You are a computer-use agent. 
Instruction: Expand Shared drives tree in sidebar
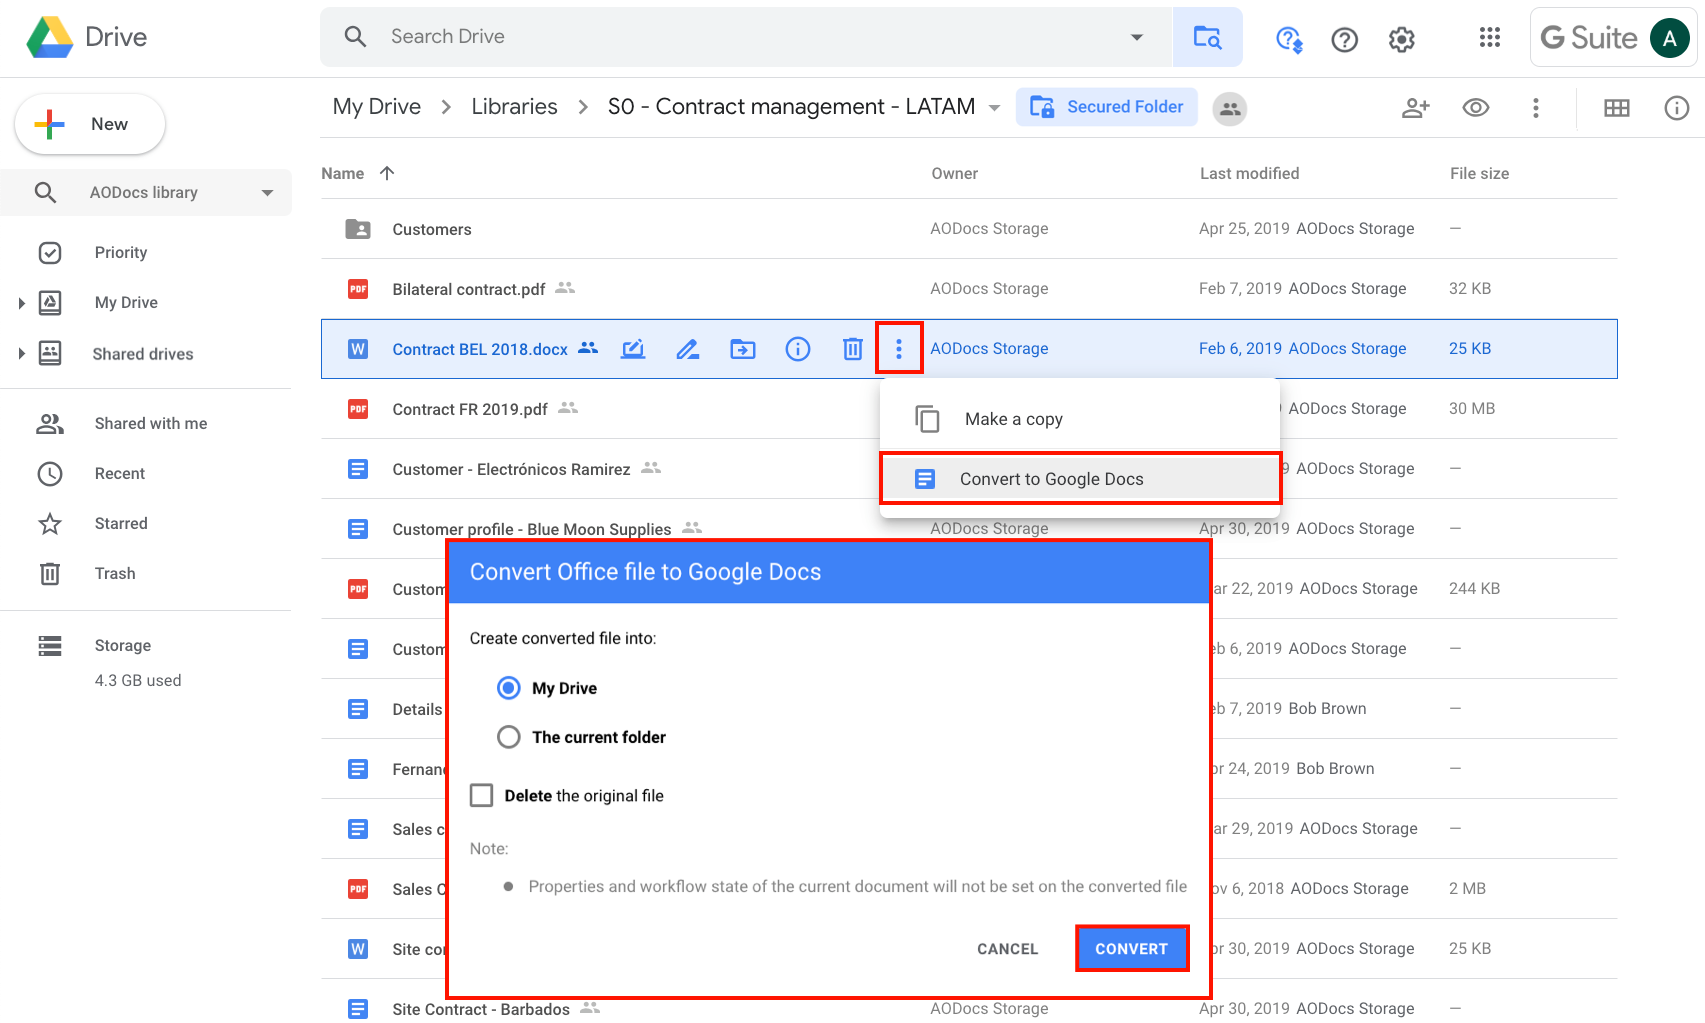click(x=21, y=353)
